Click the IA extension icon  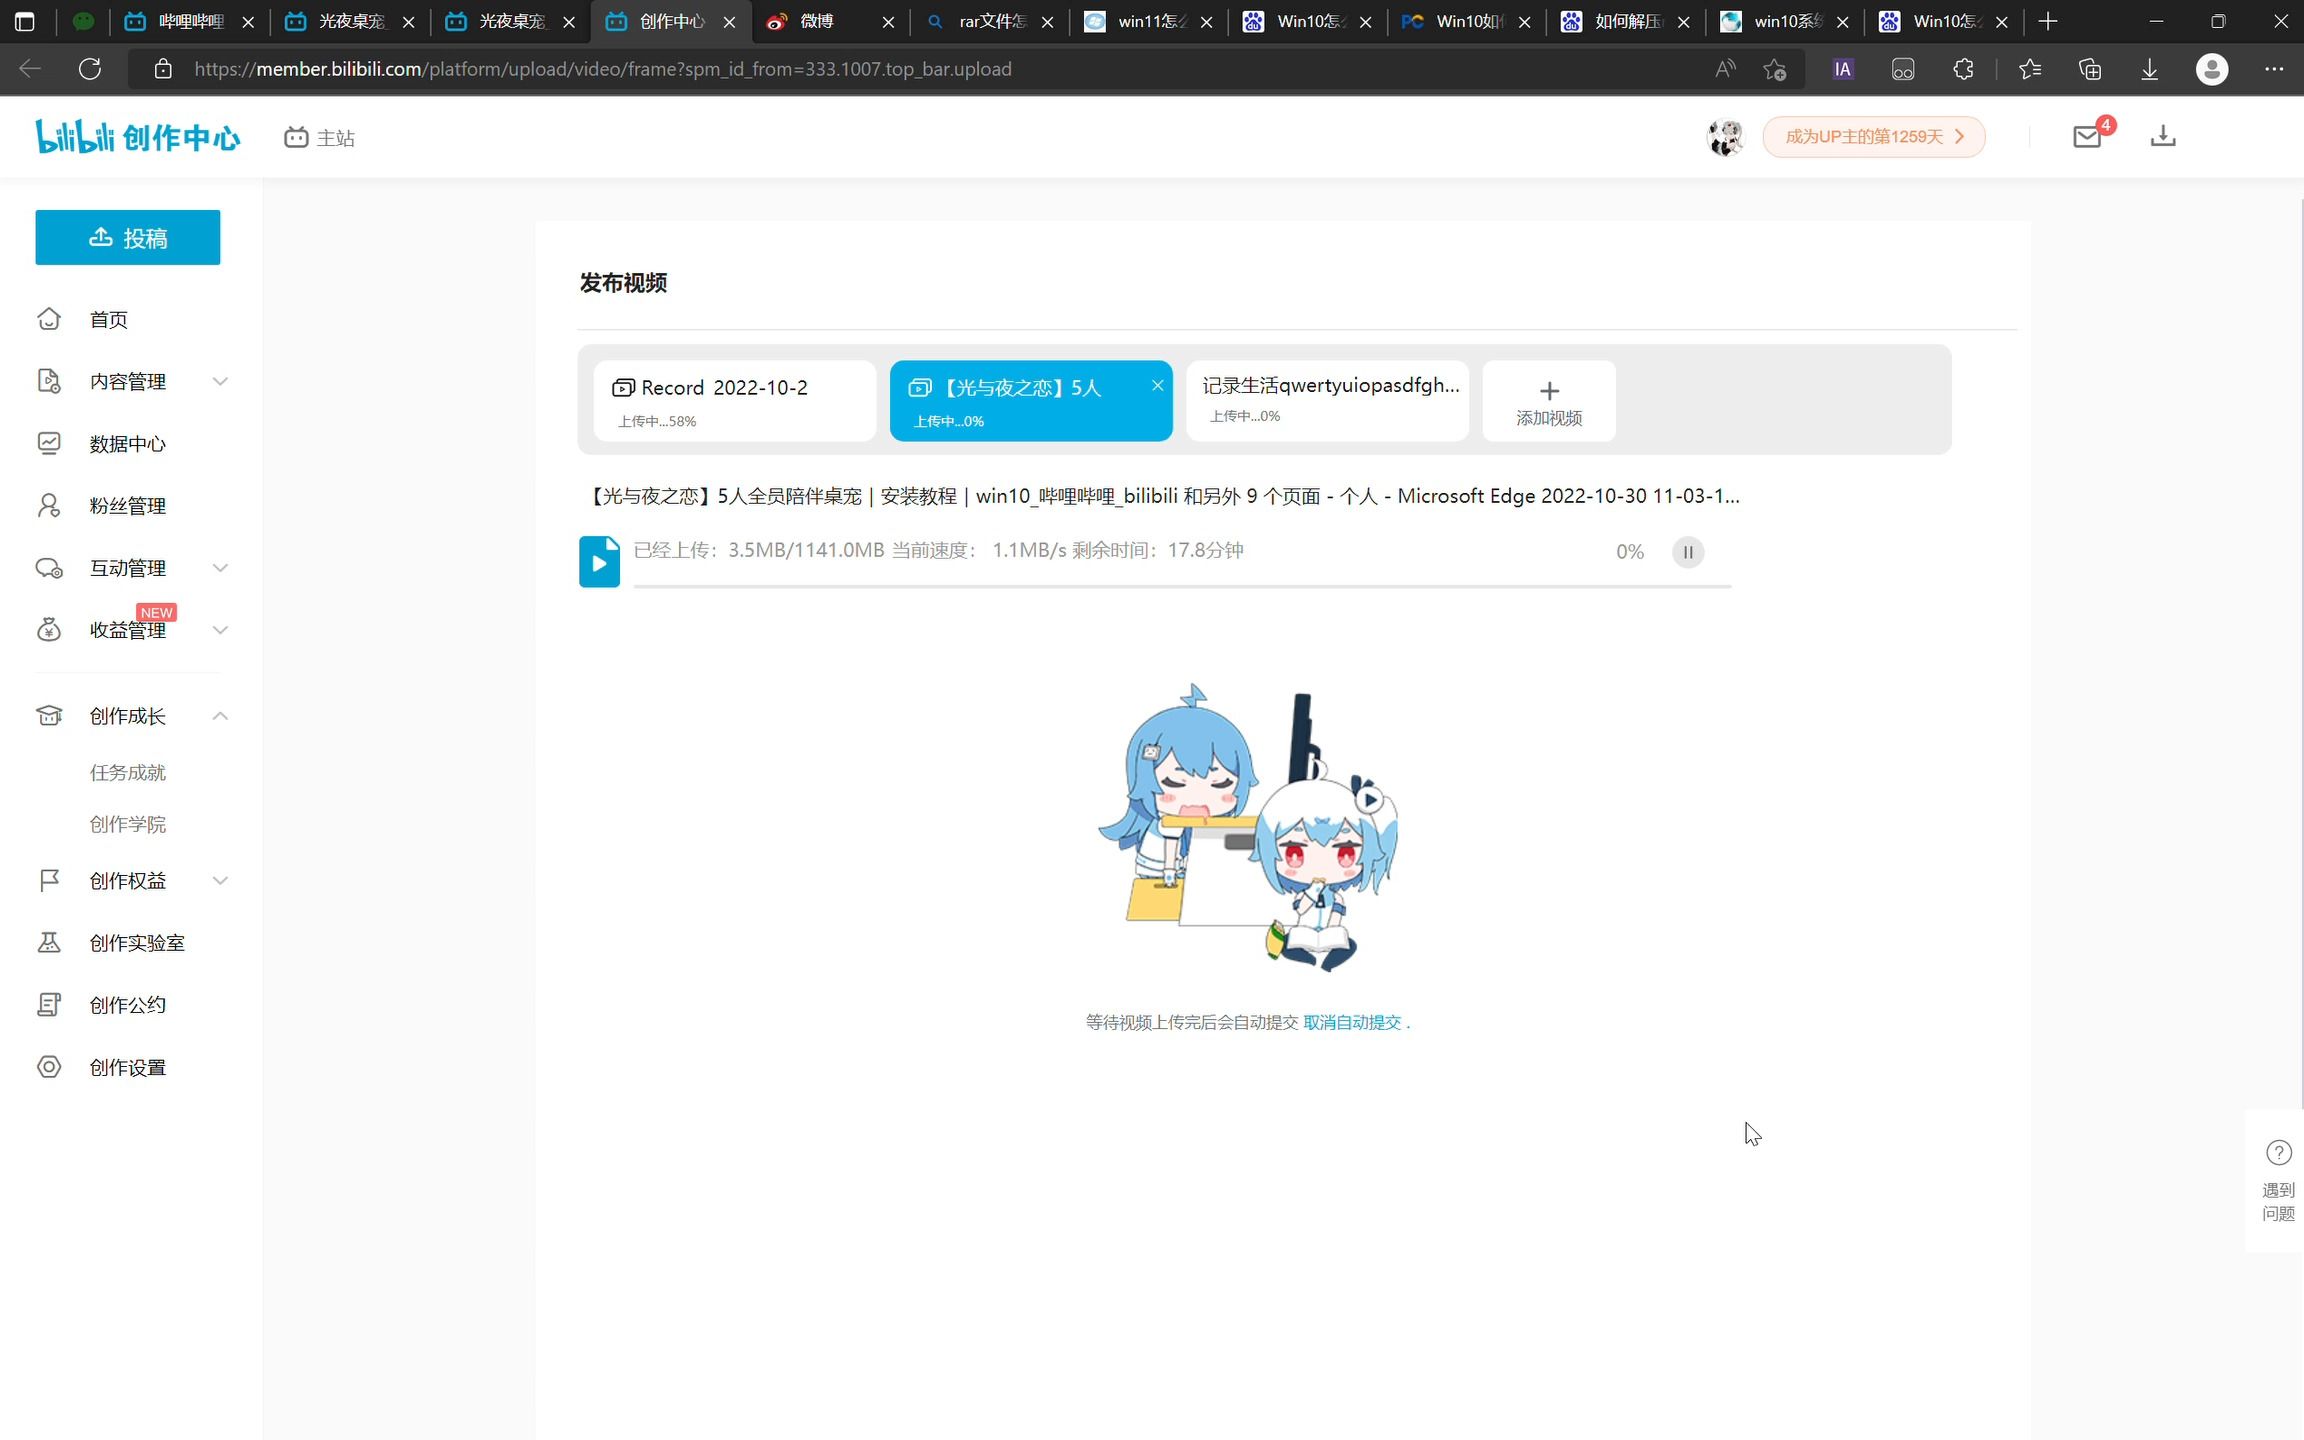[x=1843, y=69]
